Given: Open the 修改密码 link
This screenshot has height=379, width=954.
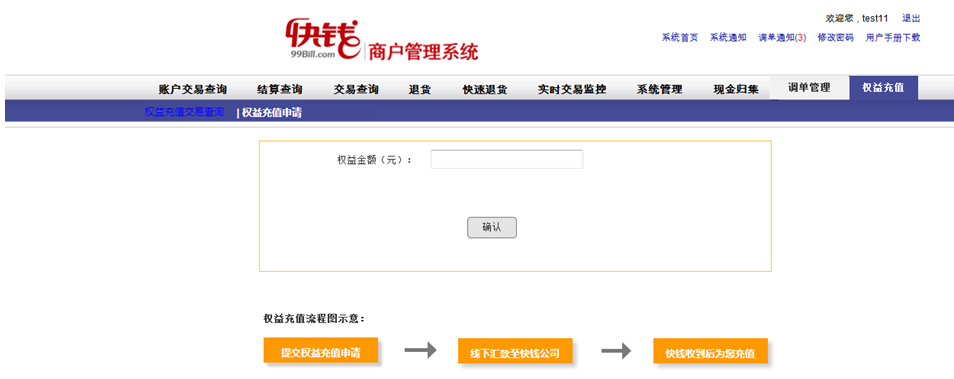Looking at the screenshot, I should [x=835, y=38].
